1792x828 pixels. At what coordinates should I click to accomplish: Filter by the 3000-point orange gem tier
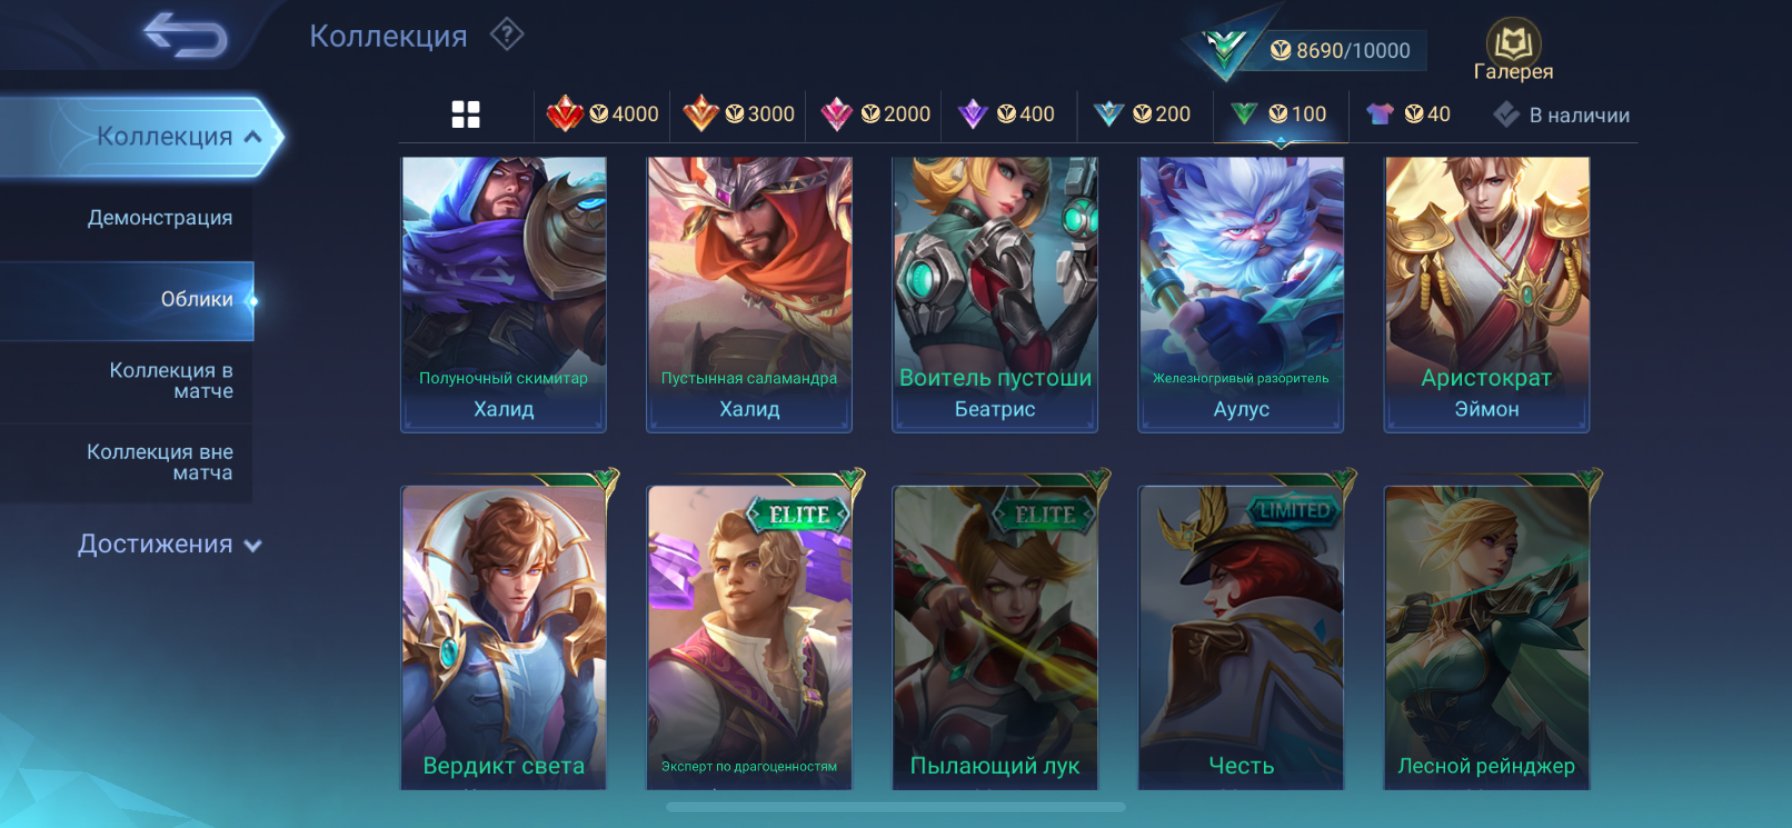tap(739, 114)
